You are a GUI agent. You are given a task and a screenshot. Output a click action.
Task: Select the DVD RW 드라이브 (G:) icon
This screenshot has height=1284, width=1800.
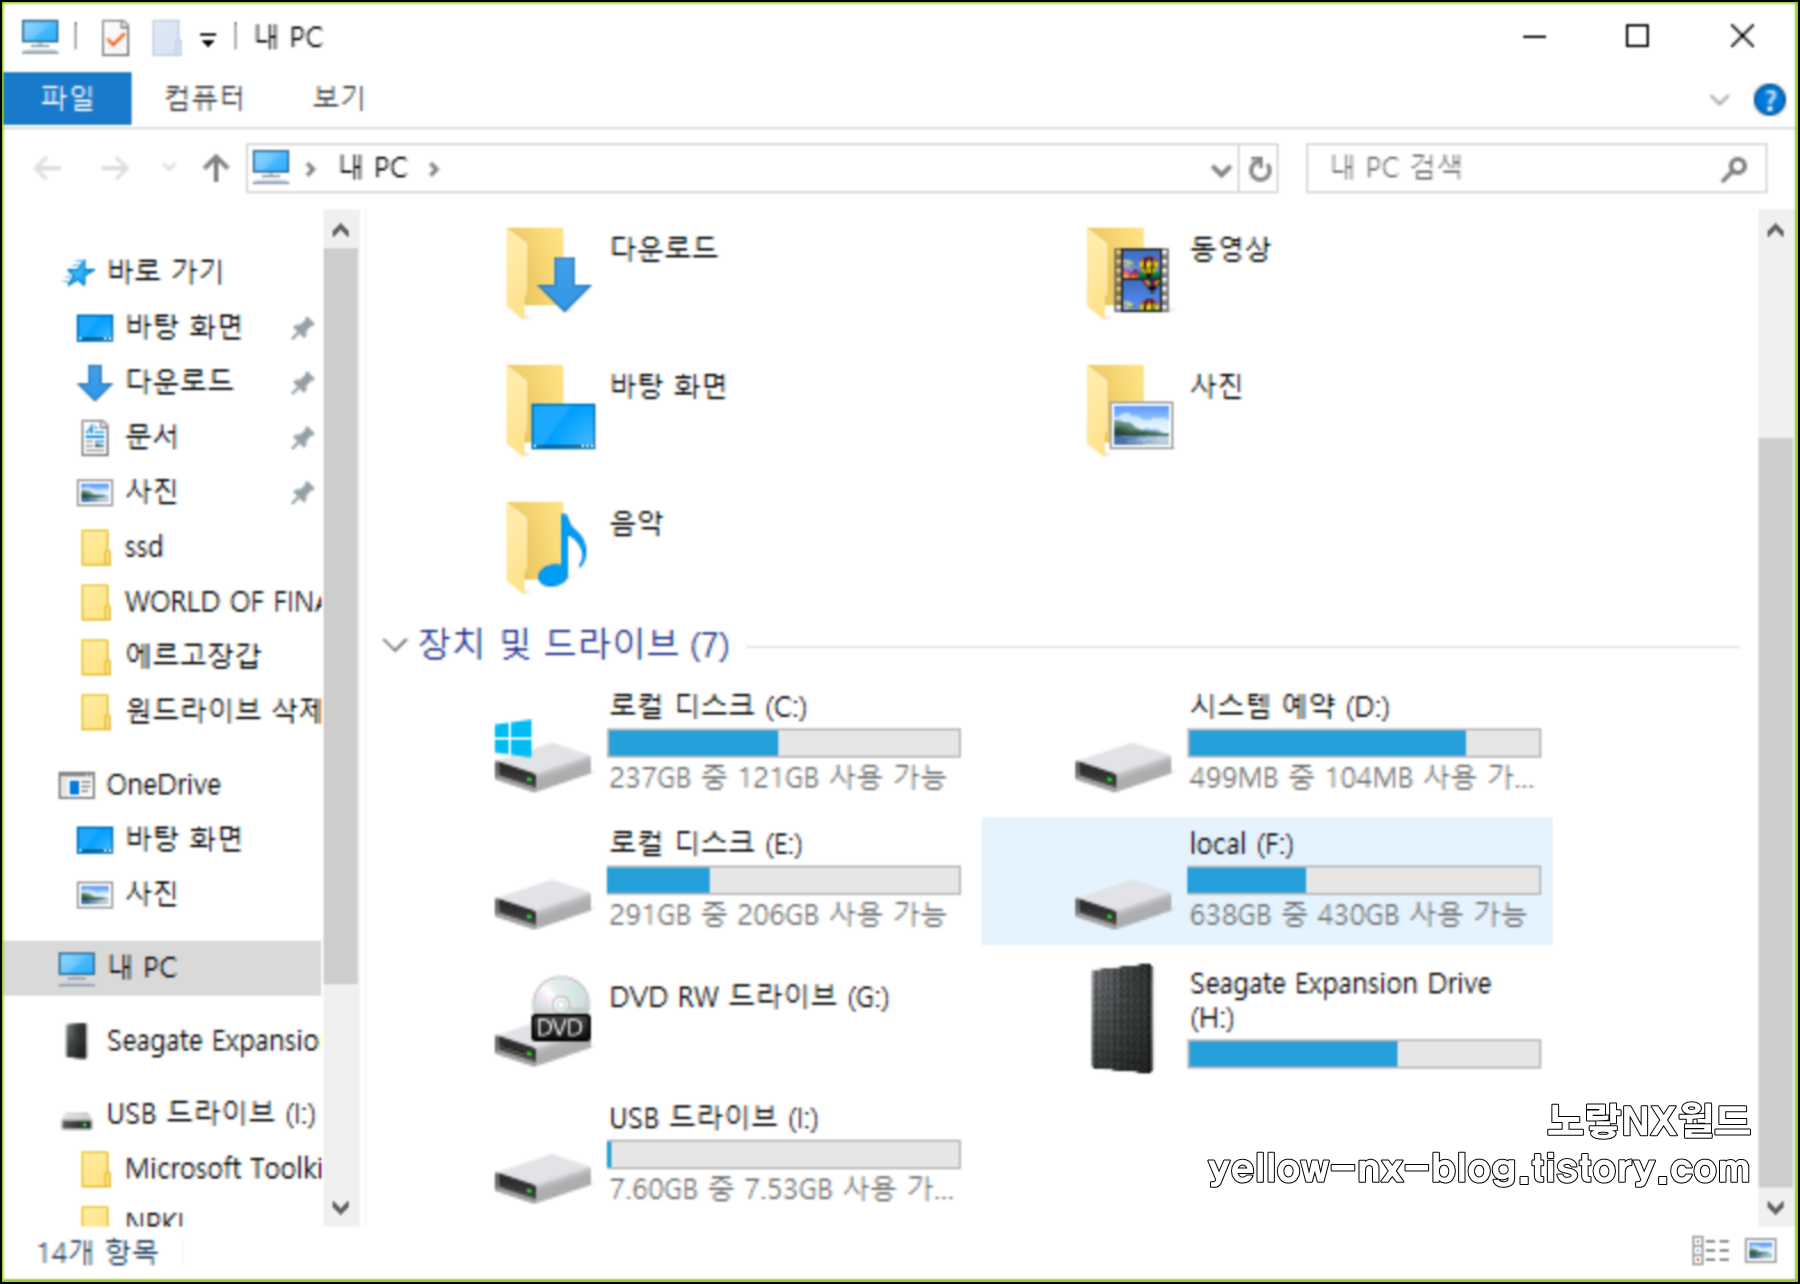543,1020
